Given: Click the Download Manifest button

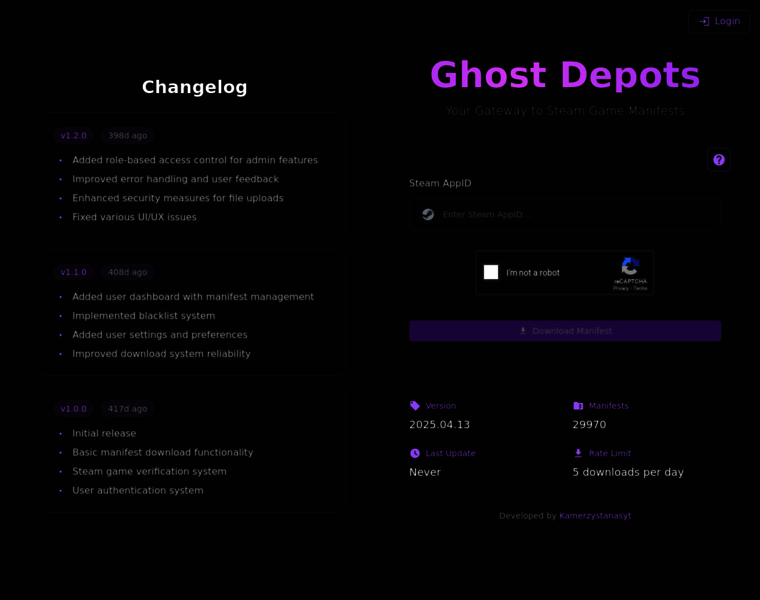Looking at the screenshot, I should [565, 331].
